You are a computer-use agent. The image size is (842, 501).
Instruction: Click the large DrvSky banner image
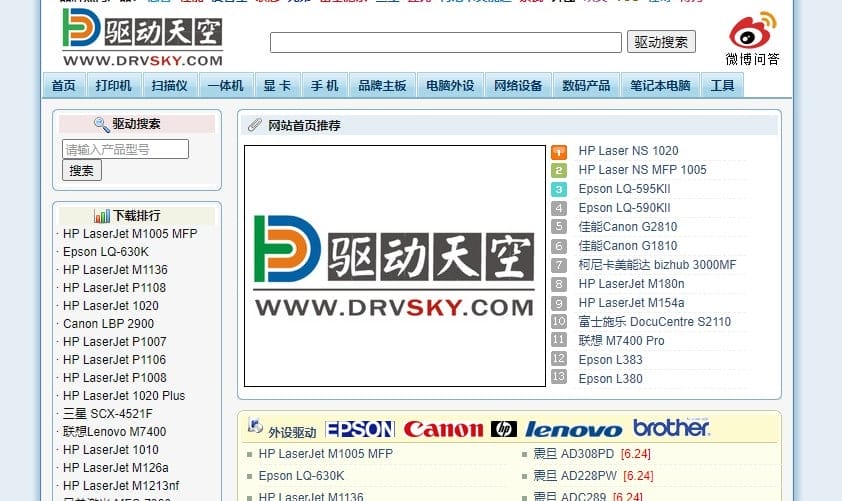tap(395, 266)
